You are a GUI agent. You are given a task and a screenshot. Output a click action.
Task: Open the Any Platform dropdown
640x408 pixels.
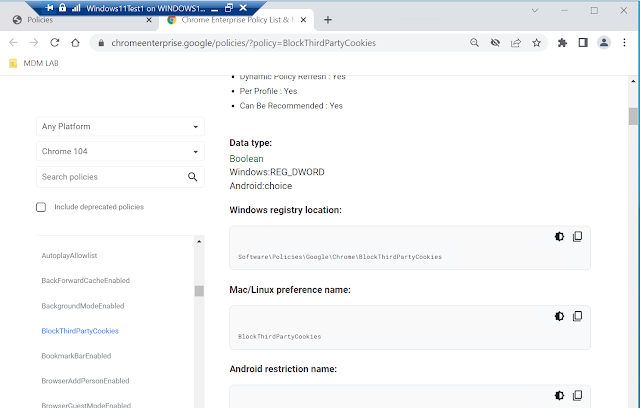tap(120, 126)
